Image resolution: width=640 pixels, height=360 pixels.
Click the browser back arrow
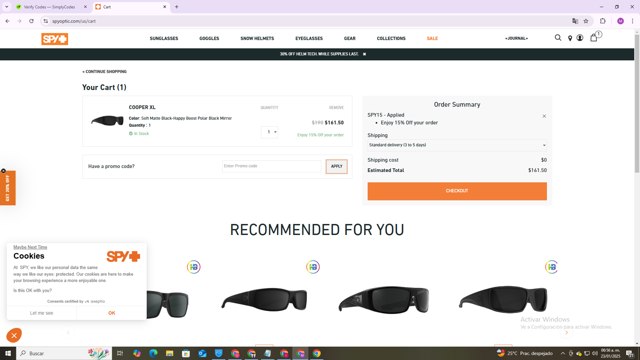click(x=7, y=21)
